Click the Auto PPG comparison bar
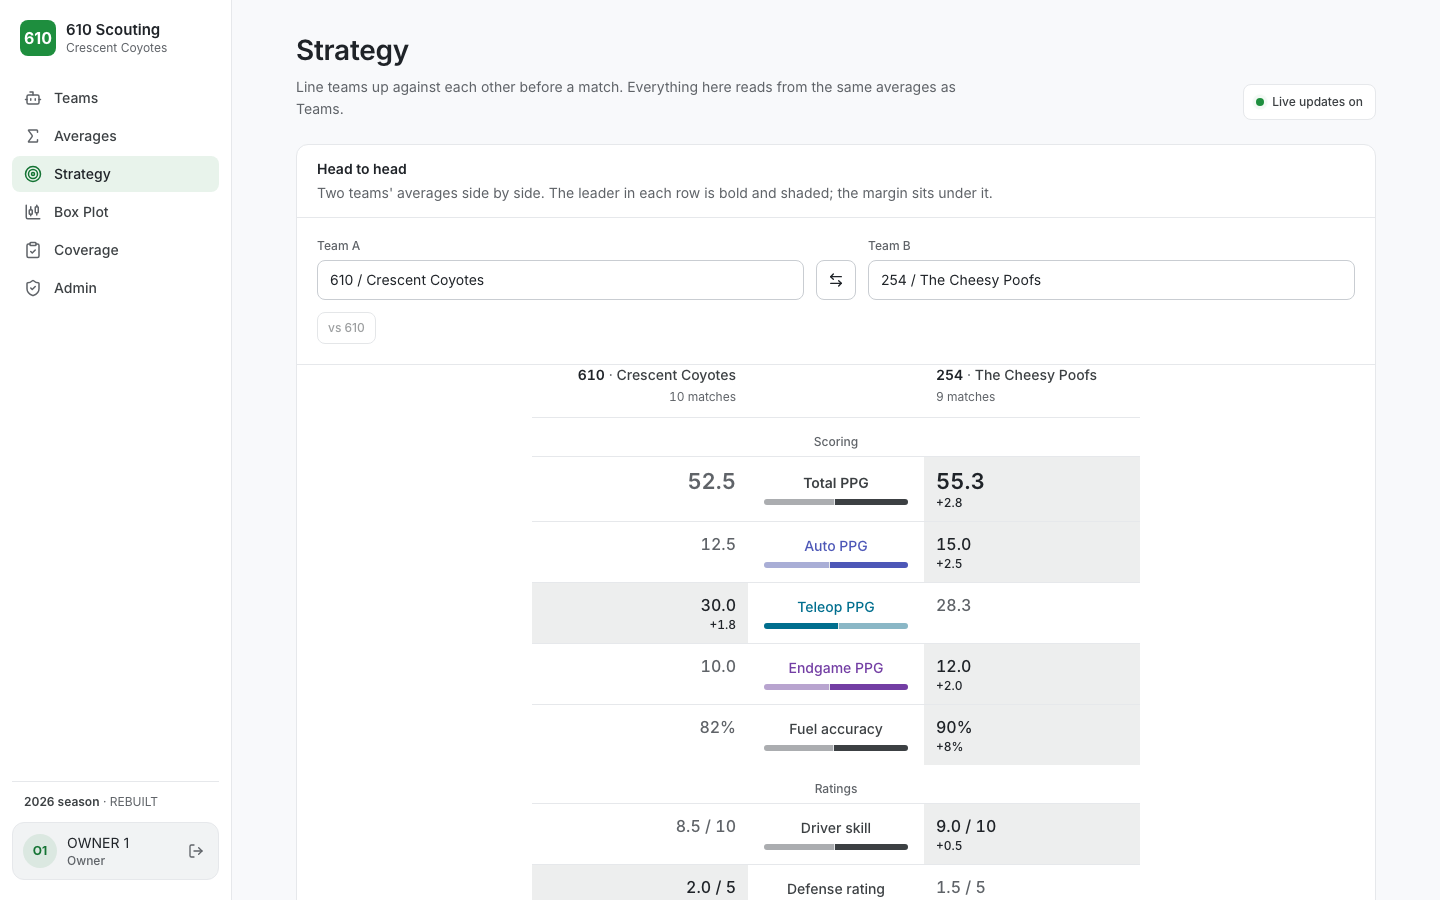 pos(836,565)
